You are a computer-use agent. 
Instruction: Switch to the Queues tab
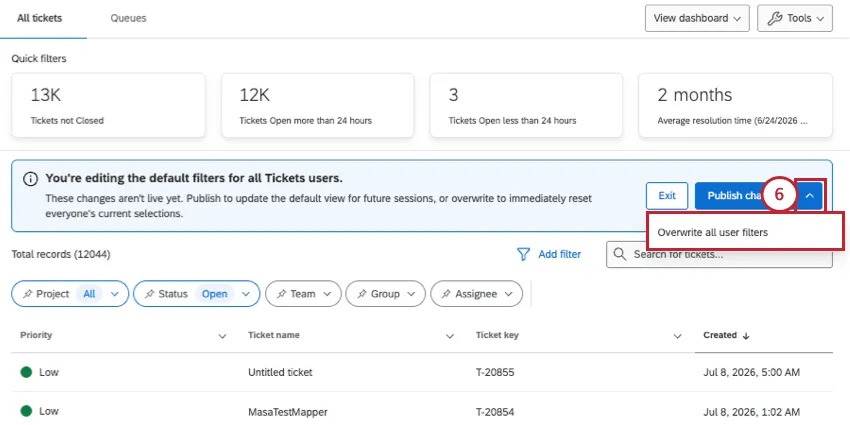(128, 18)
